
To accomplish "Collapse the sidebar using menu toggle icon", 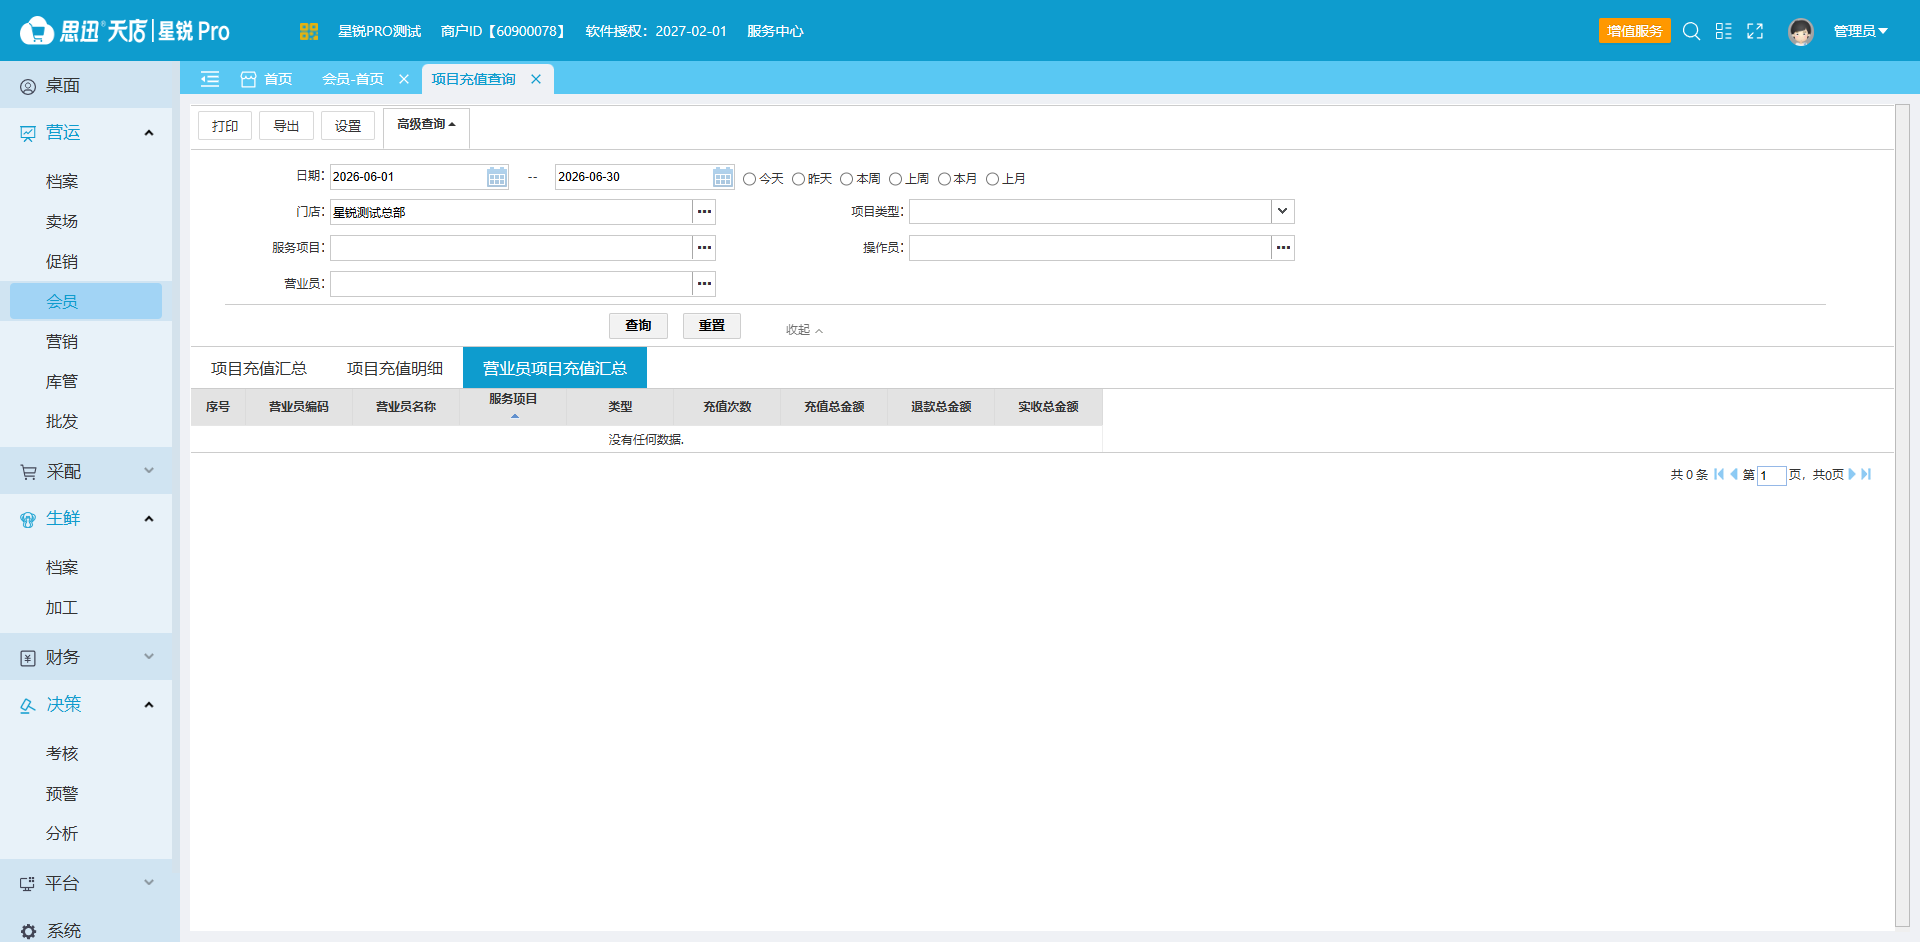I will point(210,79).
